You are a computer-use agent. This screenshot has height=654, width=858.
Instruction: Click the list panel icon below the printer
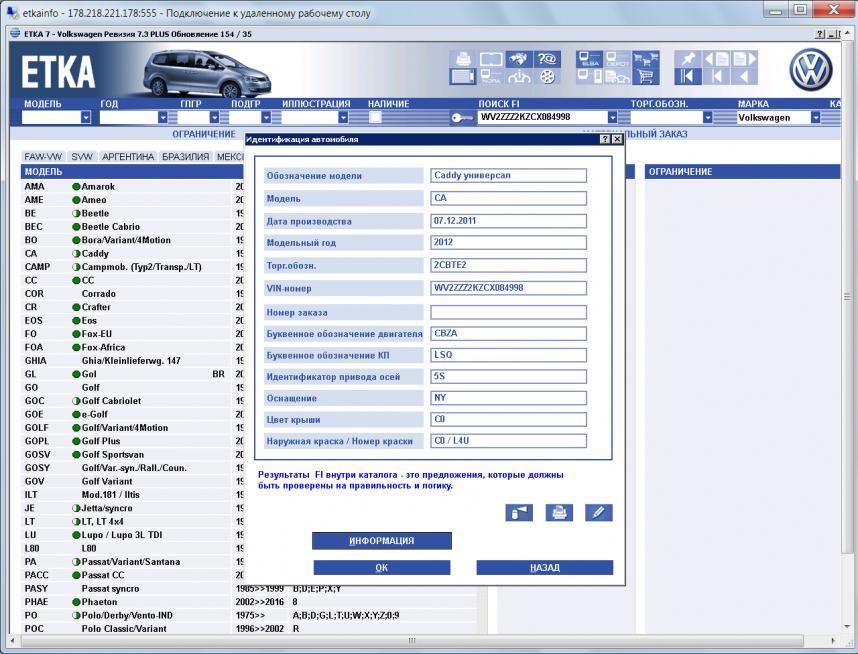tap(463, 77)
